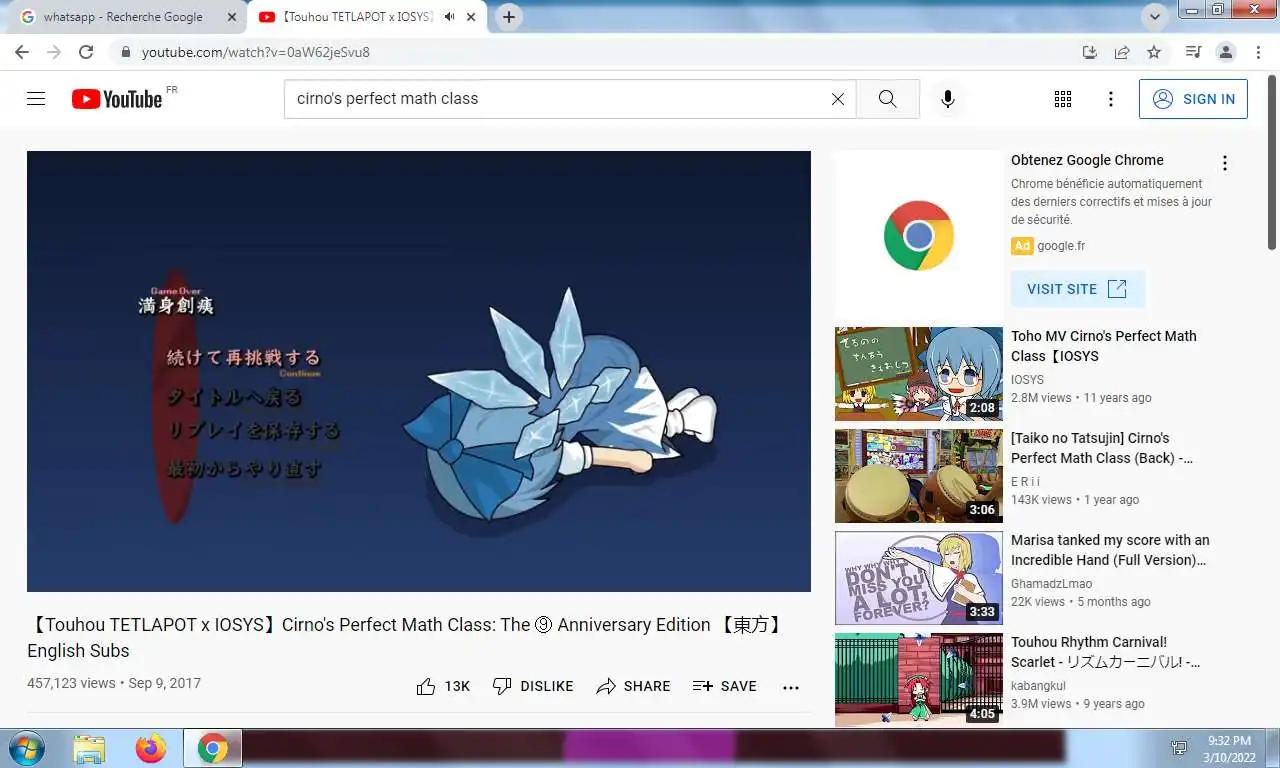Open the media control icon in Chrome toolbar
1280x768 pixels.
pos(1193,52)
